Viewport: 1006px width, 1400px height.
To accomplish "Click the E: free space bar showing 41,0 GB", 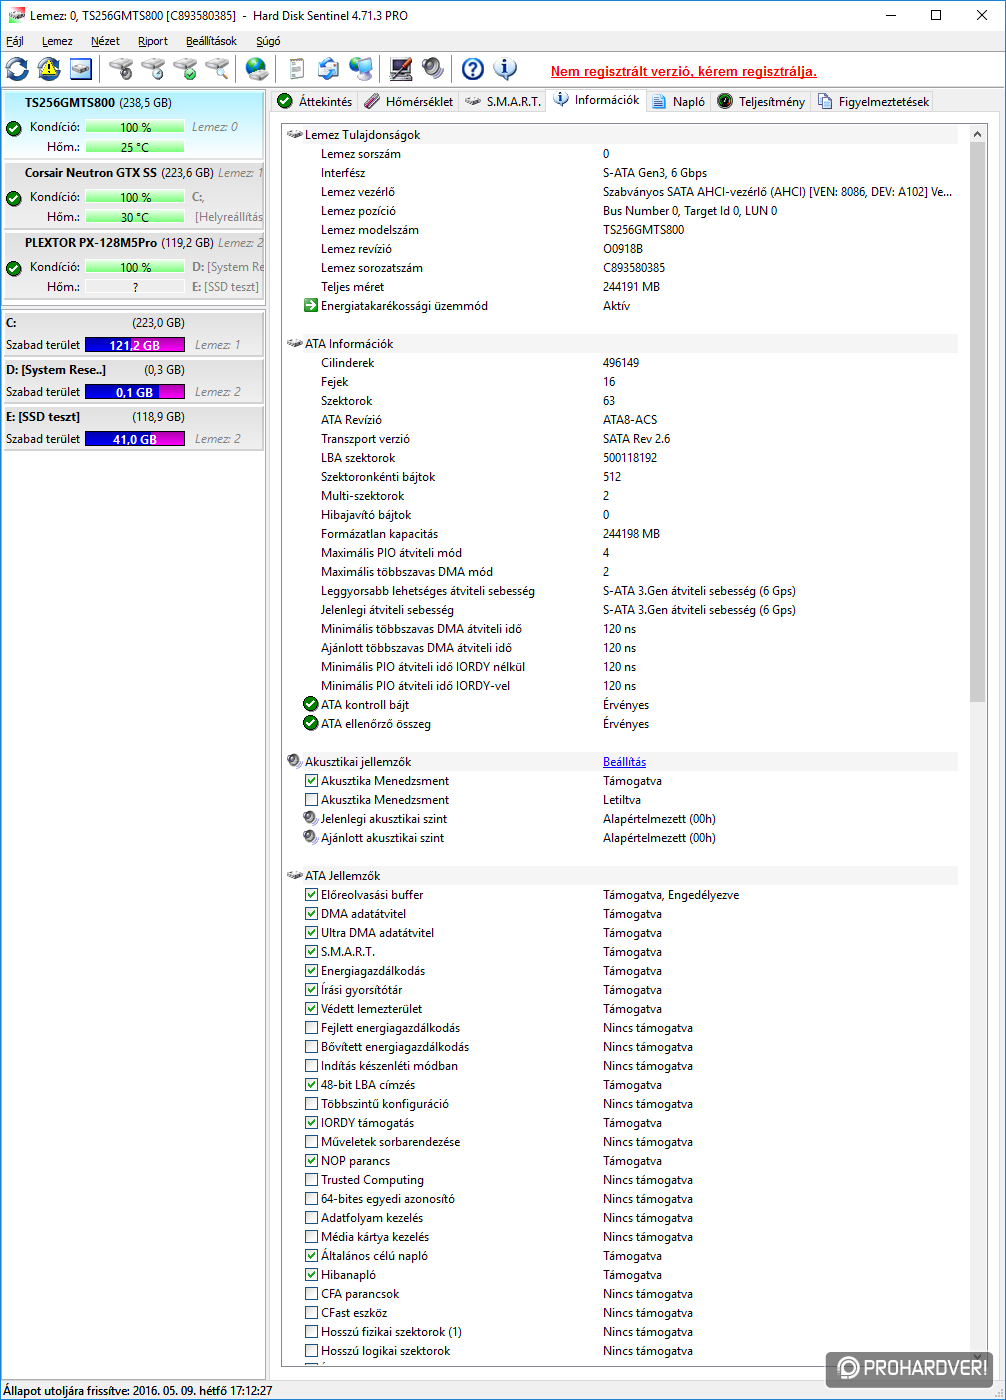I will (x=135, y=439).
